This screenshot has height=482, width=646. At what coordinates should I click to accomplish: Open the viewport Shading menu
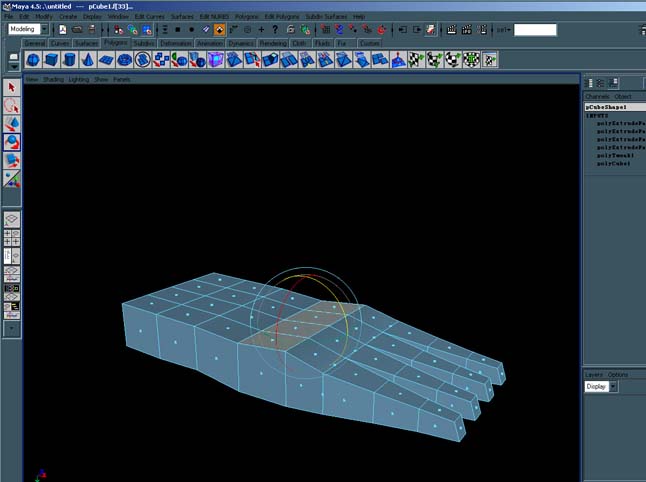point(53,79)
